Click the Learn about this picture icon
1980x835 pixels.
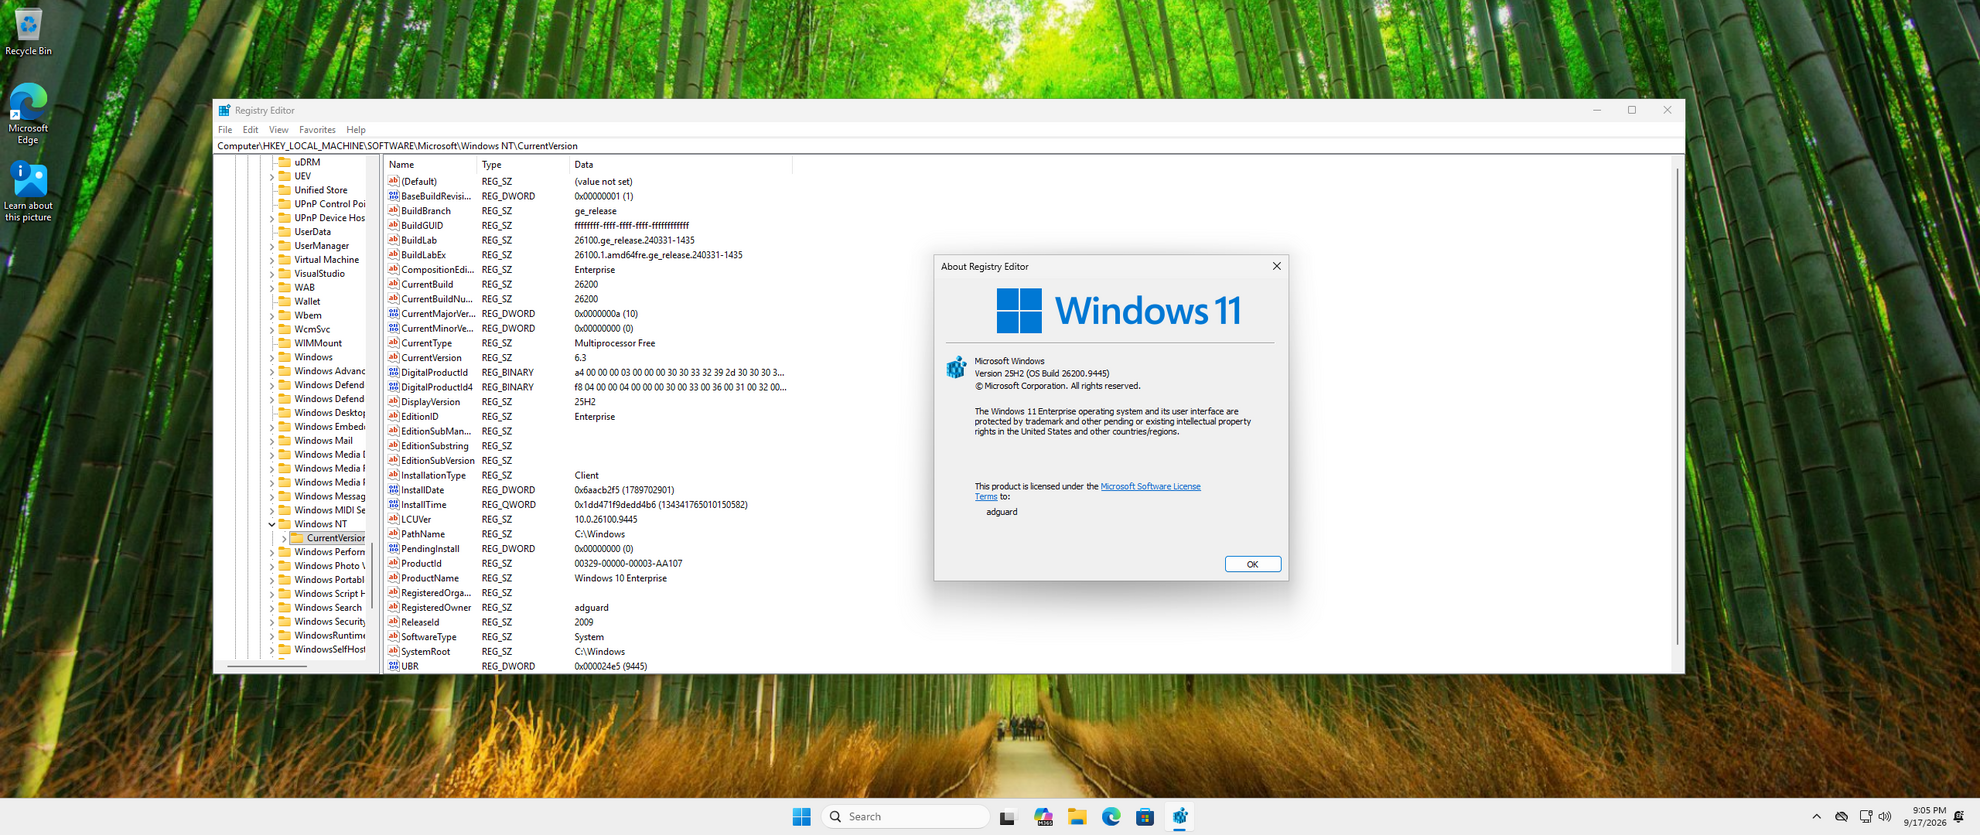click(x=28, y=191)
